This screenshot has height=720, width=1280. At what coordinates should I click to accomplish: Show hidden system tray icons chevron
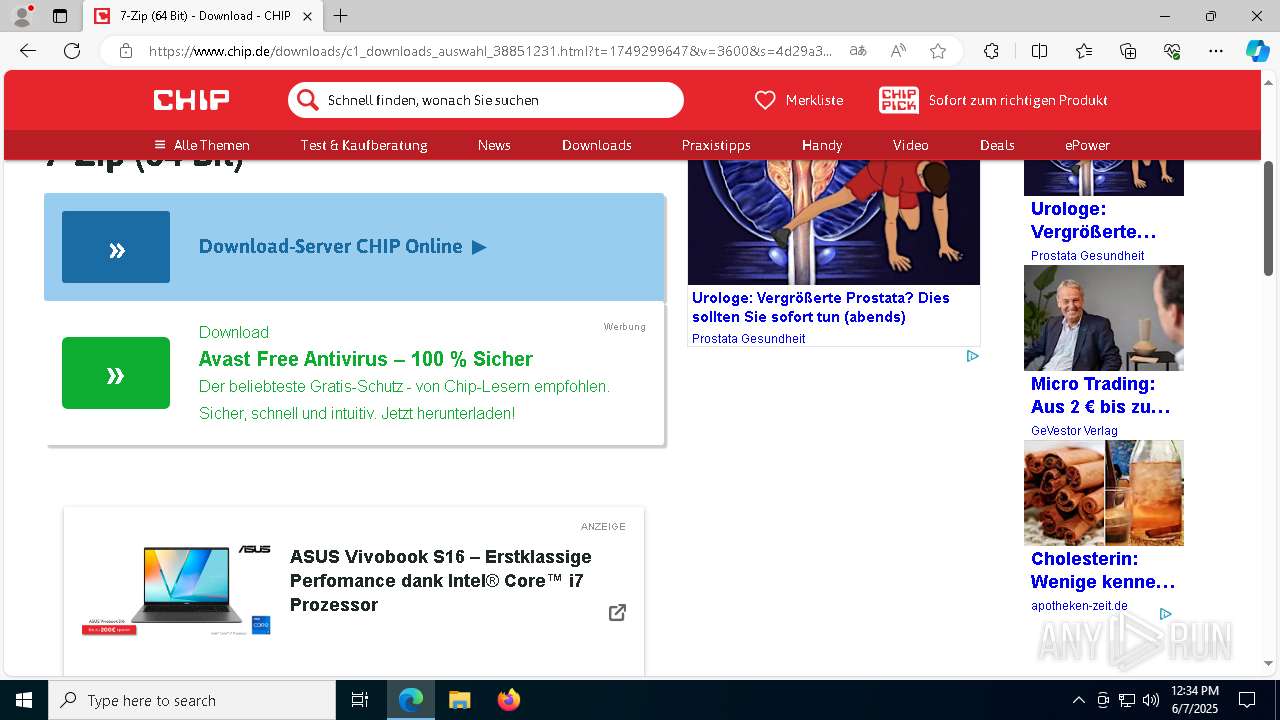coord(1078,700)
